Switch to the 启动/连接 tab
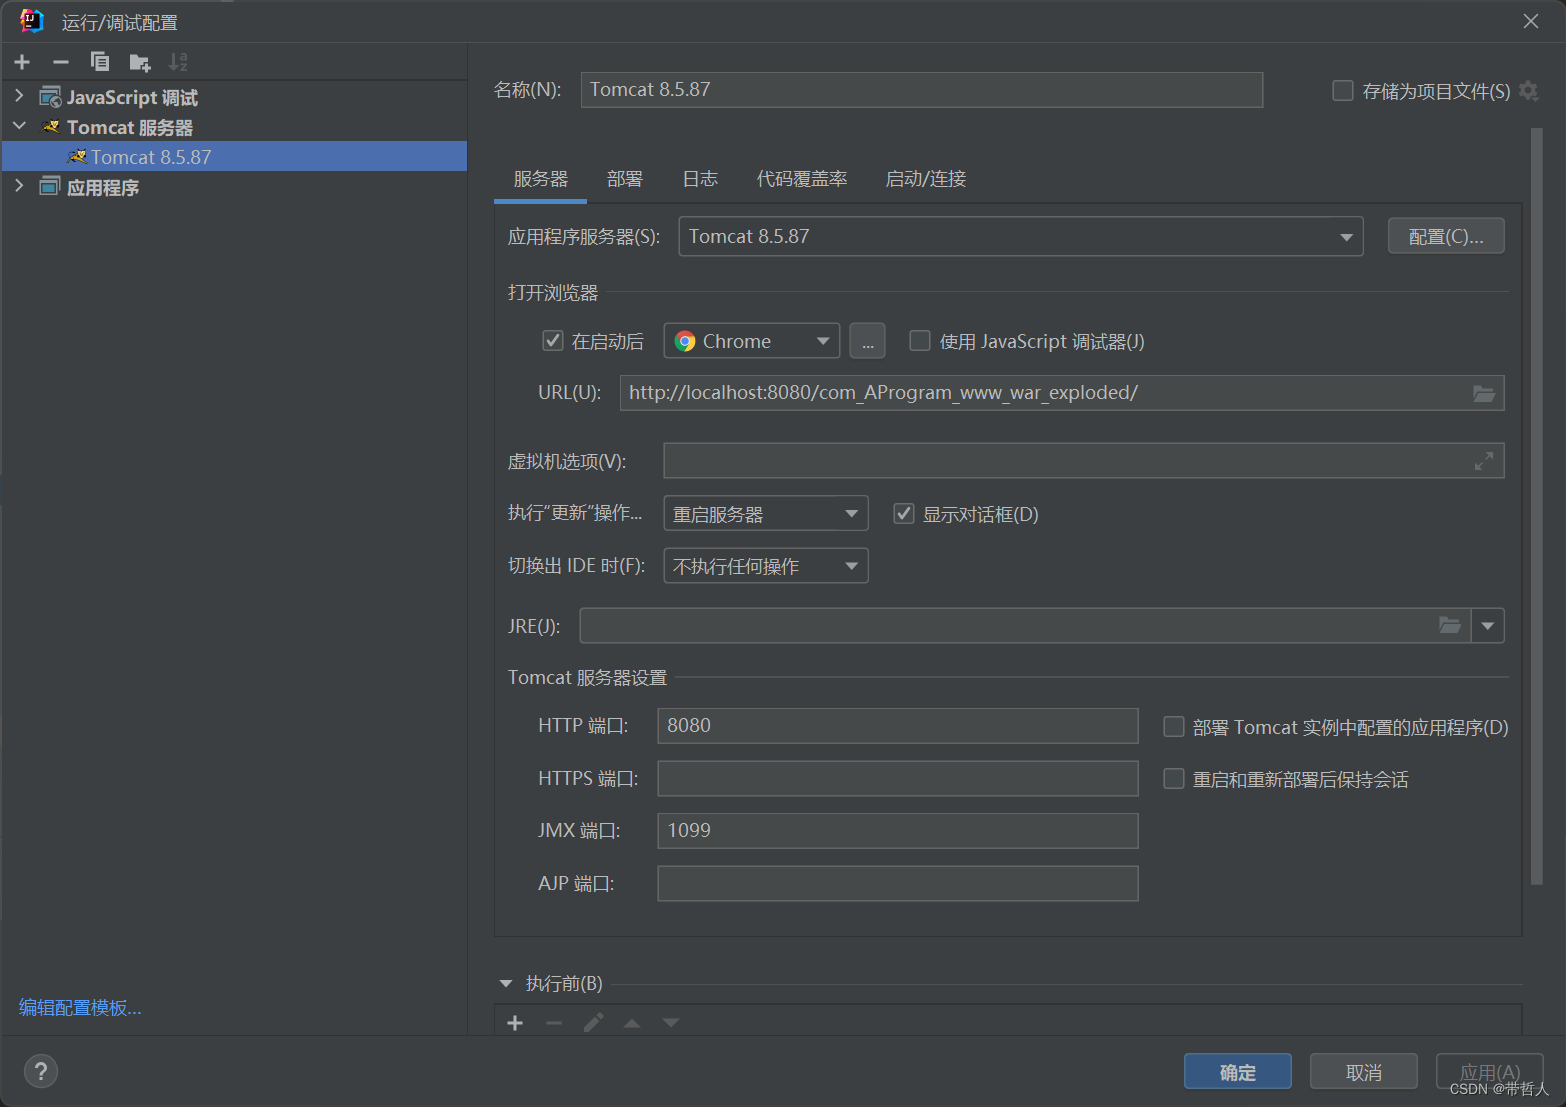Screen dimensions: 1566x1107 tap(926, 179)
